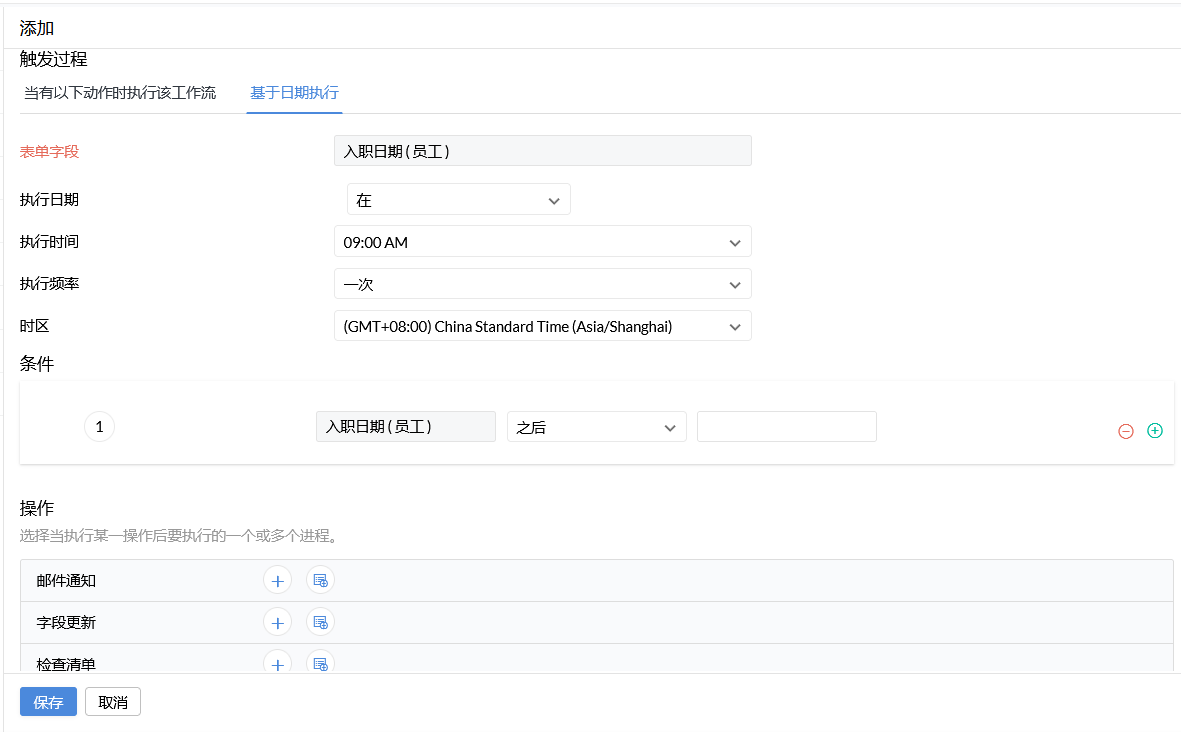Image resolution: width=1181 pixels, height=738 pixels.
Task: Add a new 字段更新 action
Action: 277,622
